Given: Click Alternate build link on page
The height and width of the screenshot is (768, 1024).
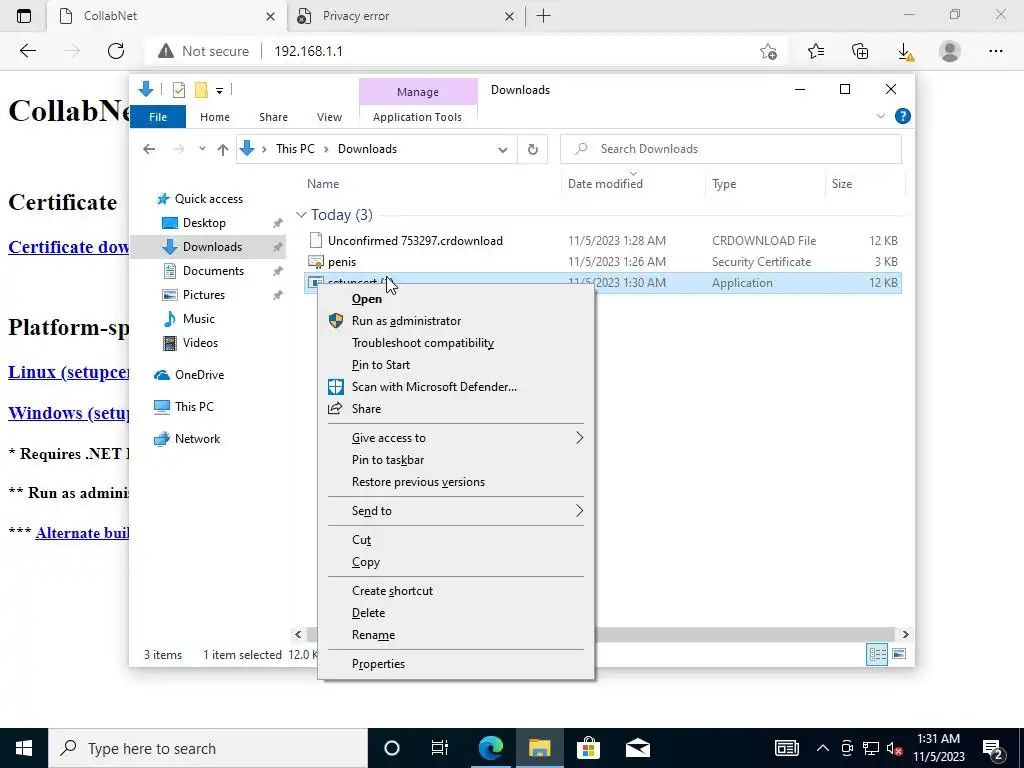Looking at the screenshot, I should point(82,533).
